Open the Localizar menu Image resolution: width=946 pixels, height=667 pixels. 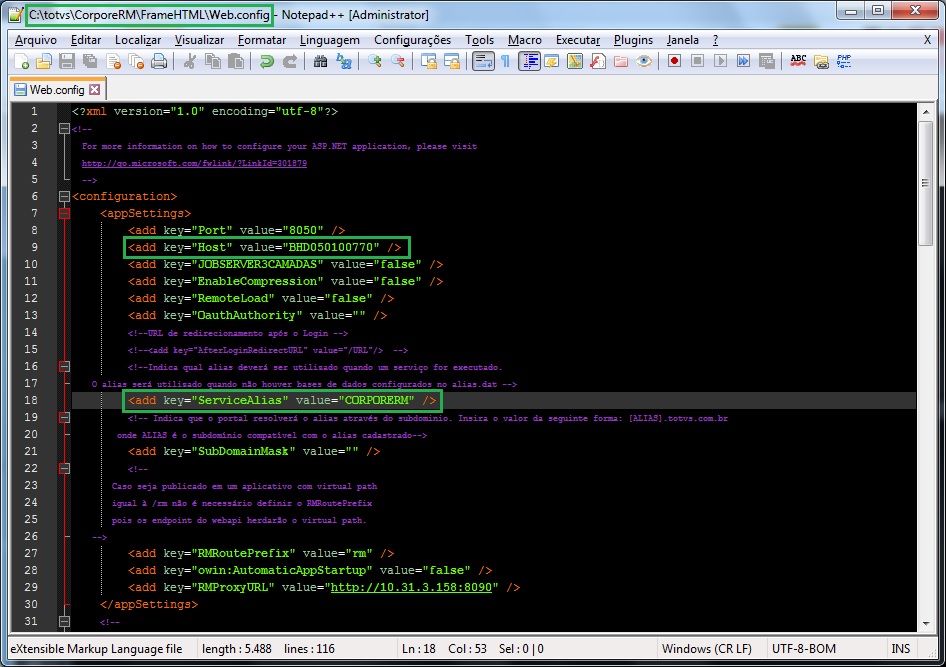138,40
